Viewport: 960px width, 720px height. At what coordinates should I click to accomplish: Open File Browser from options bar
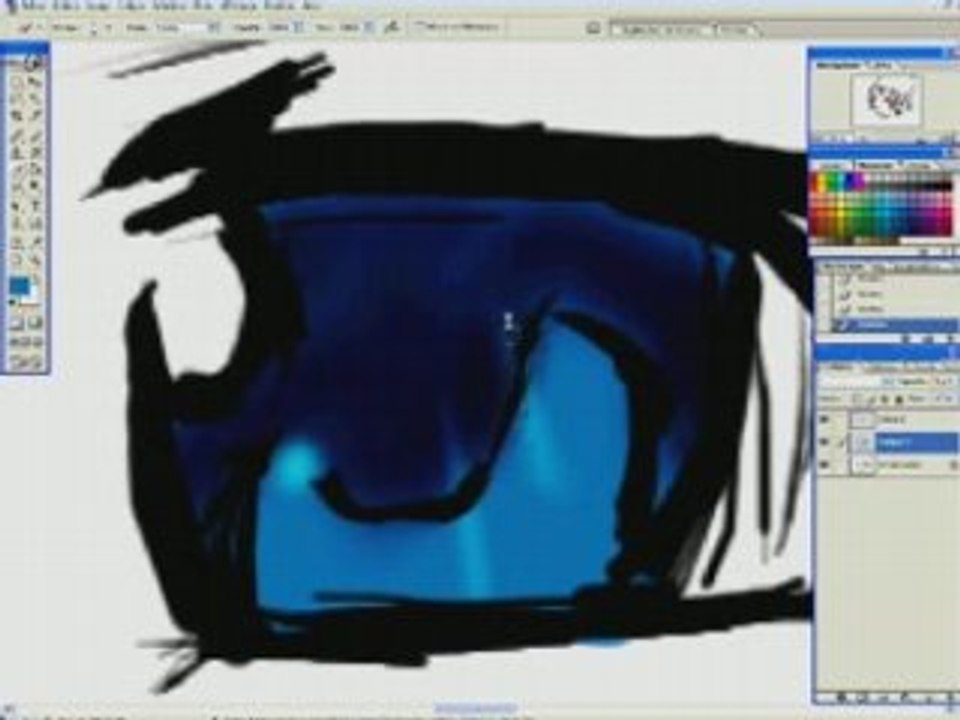pos(593,28)
